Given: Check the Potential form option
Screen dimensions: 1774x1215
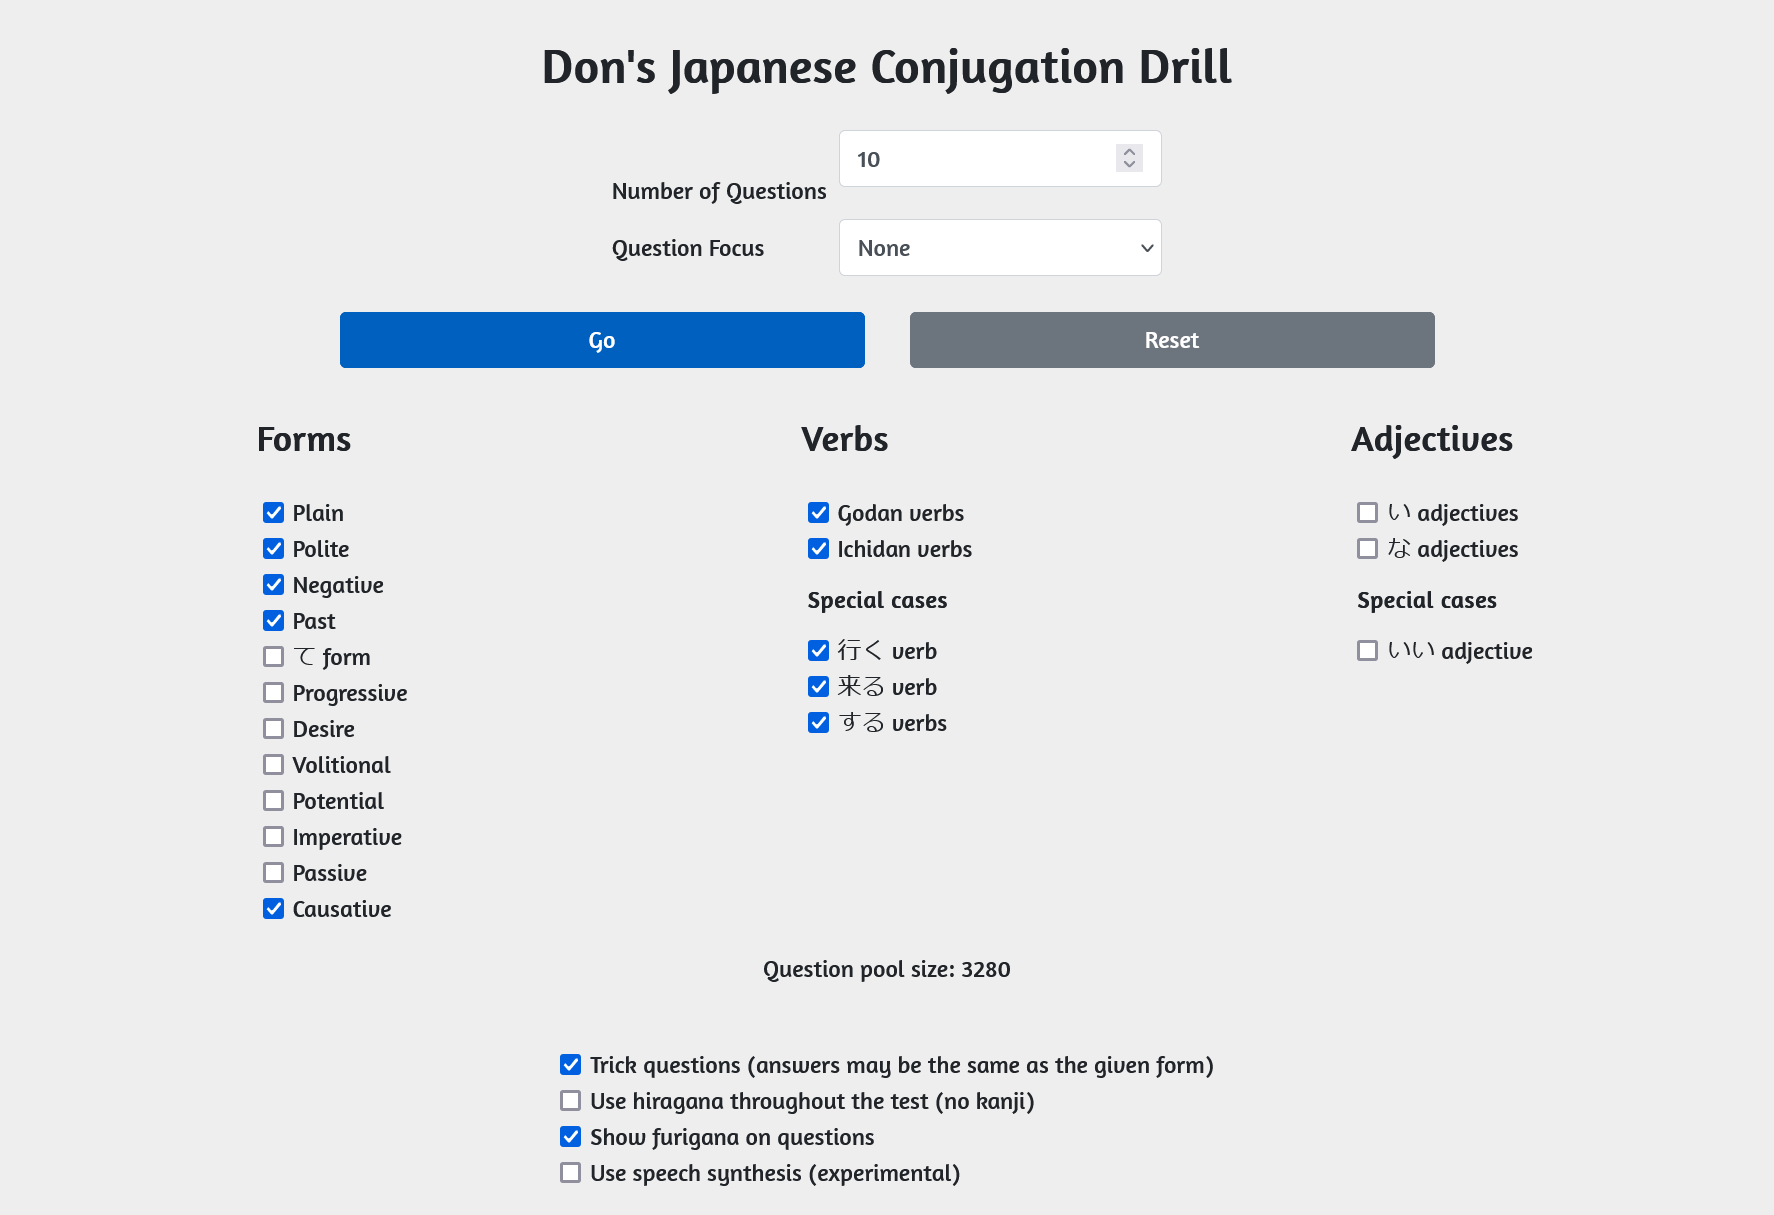Looking at the screenshot, I should tap(274, 800).
